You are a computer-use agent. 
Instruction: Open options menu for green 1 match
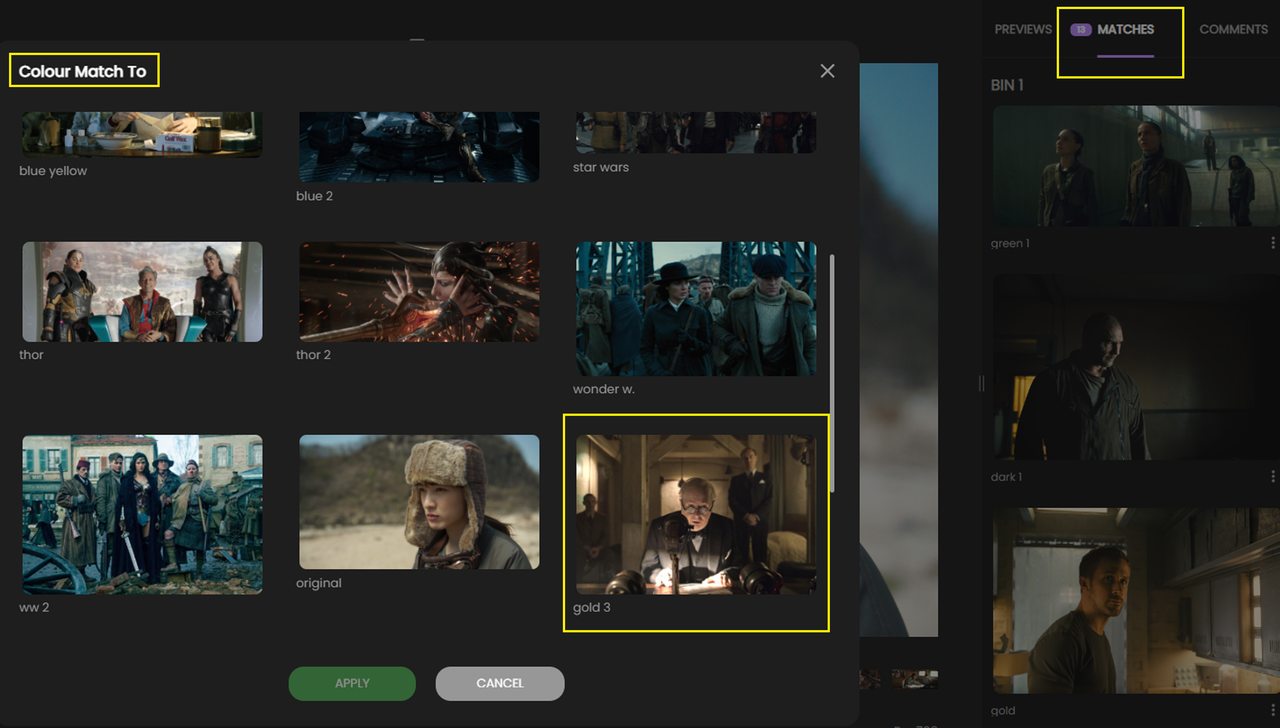point(1273,243)
